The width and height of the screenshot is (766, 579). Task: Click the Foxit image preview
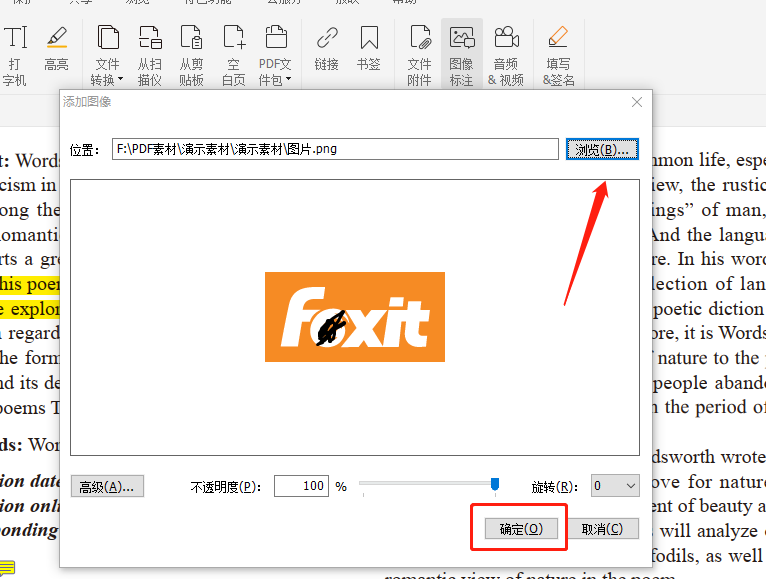point(355,317)
